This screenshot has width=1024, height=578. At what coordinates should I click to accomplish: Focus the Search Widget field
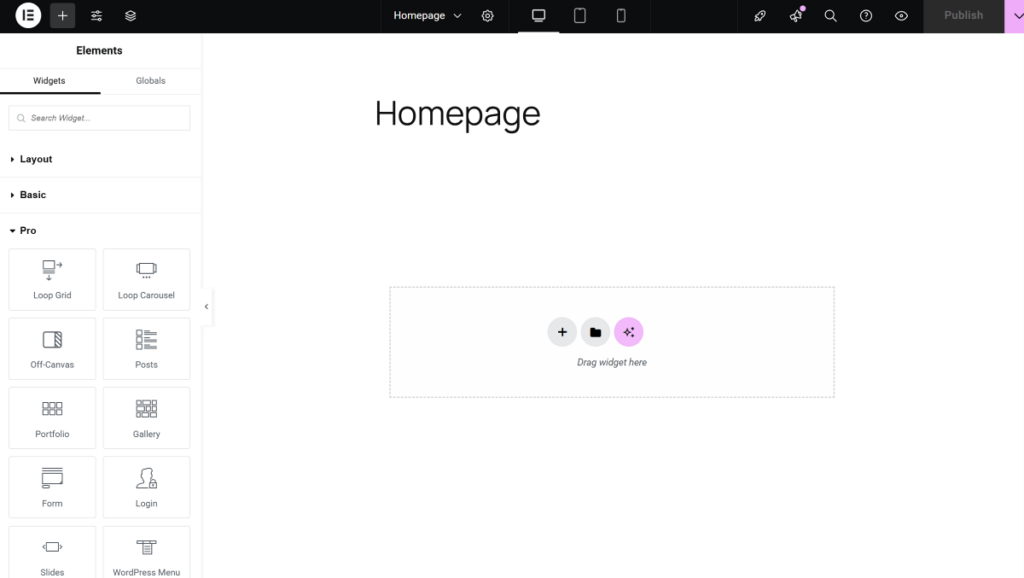pyautogui.click(x=99, y=118)
